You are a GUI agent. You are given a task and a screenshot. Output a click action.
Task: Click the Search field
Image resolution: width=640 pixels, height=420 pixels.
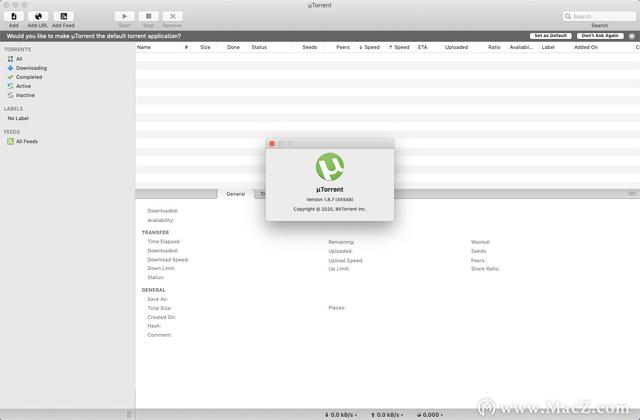pyautogui.click(x=599, y=16)
